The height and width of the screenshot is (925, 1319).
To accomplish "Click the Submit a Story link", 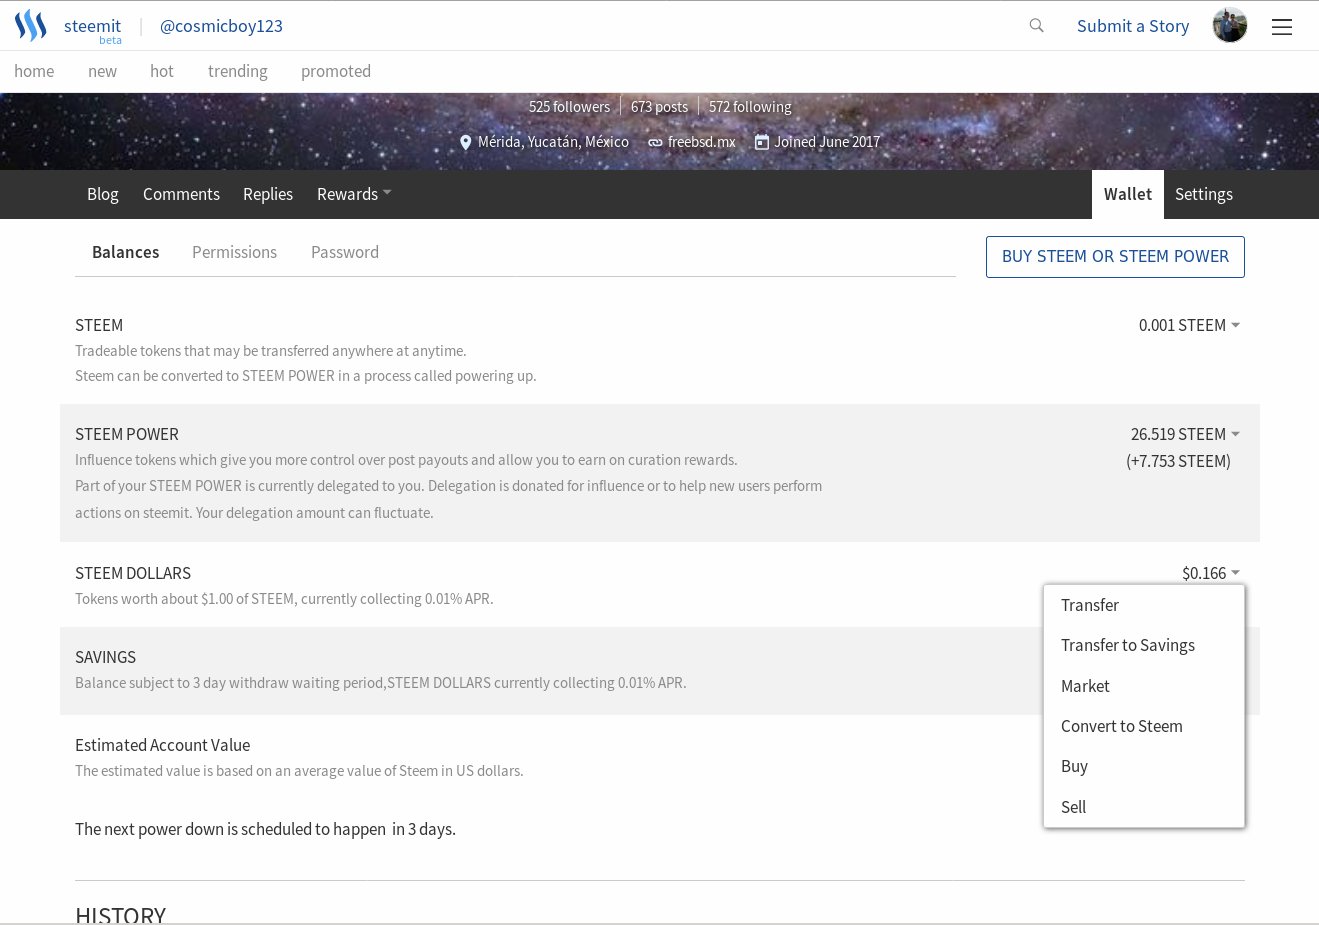I will click(x=1133, y=26).
